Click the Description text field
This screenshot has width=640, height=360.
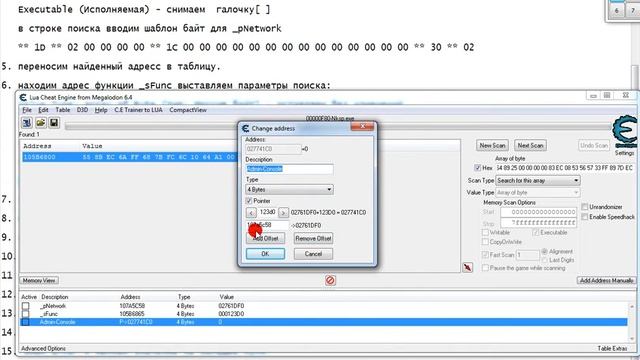(289, 169)
